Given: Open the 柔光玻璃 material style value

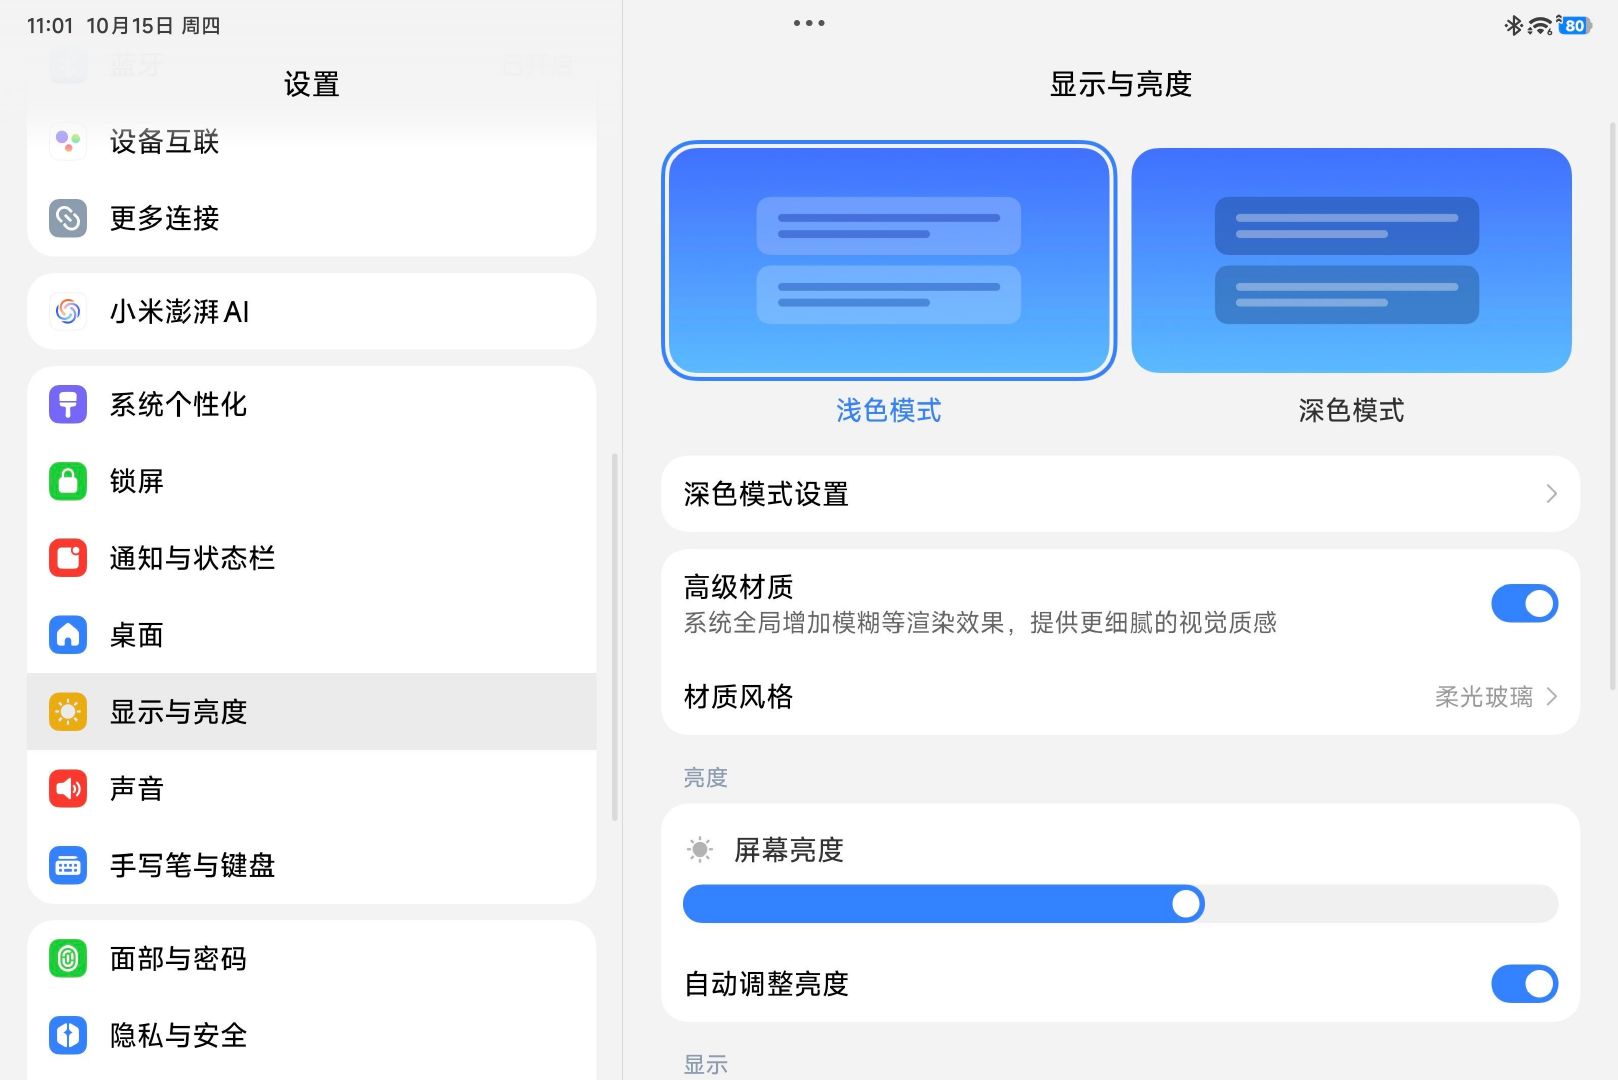Looking at the screenshot, I should pyautogui.click(x=1484, y=697).
